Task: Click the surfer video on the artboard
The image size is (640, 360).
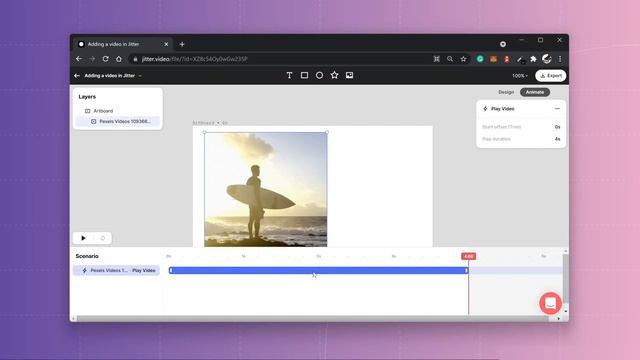Action: pos(266,189)
